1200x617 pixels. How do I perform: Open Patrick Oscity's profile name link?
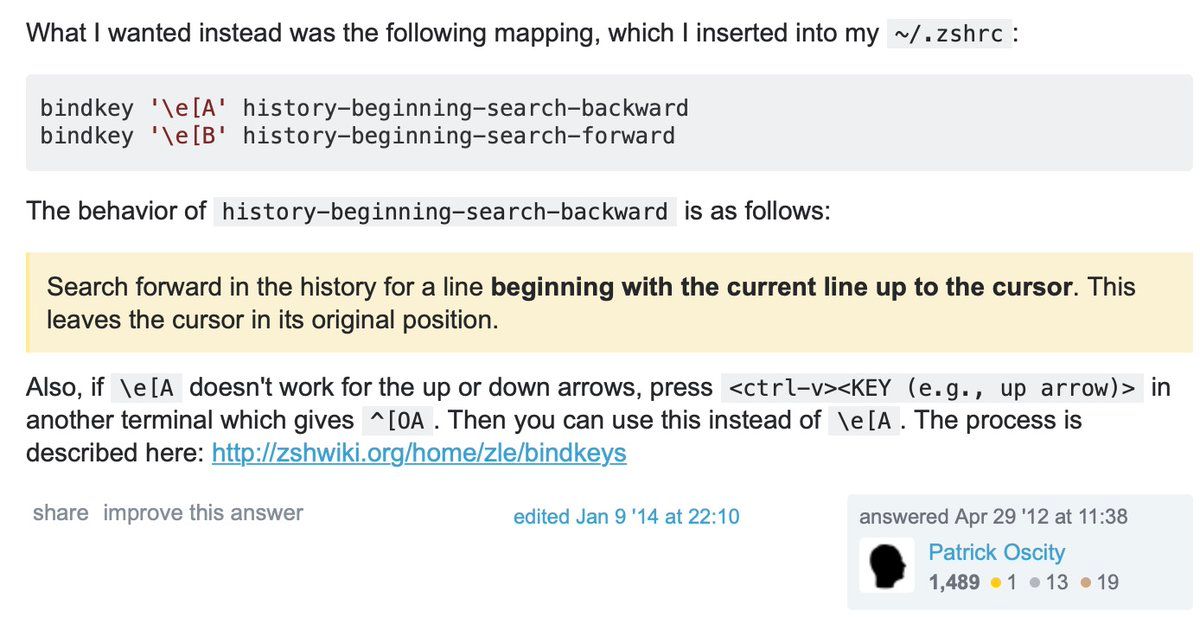click(x=996, y=552)
